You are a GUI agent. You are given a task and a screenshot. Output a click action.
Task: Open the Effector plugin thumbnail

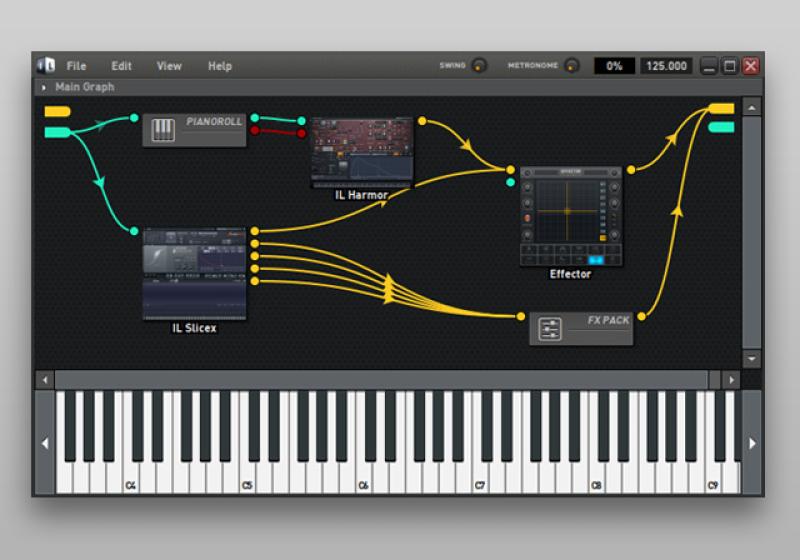(570, 216)
